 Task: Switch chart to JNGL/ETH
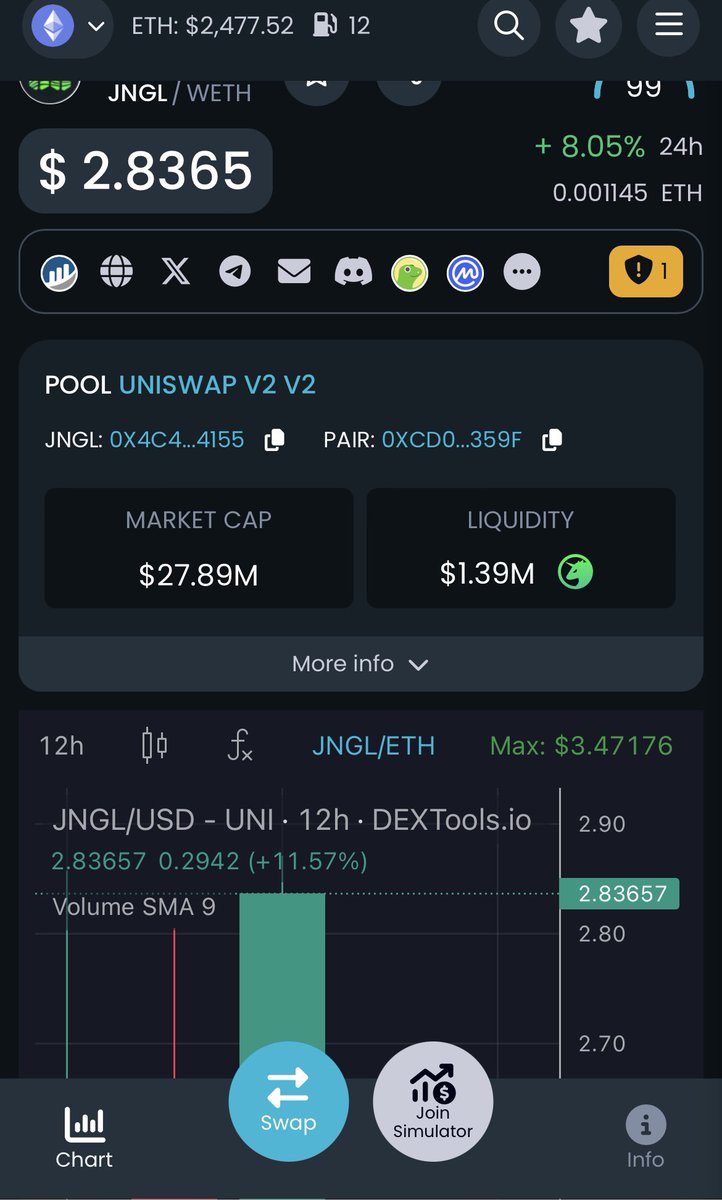[x=373, y=746]
